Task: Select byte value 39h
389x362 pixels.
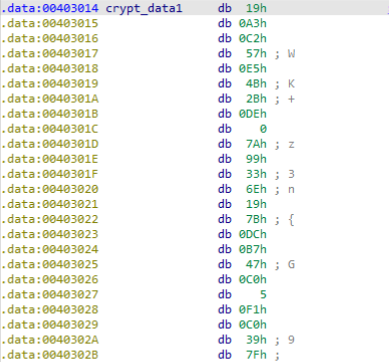Action: click(x=256, y=339)
